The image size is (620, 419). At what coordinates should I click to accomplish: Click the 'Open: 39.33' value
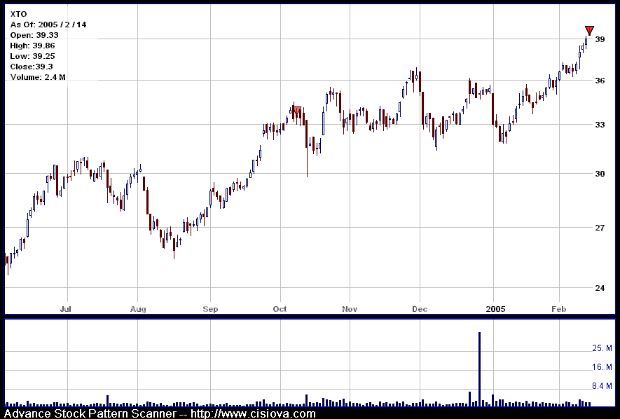coord(34,35)
